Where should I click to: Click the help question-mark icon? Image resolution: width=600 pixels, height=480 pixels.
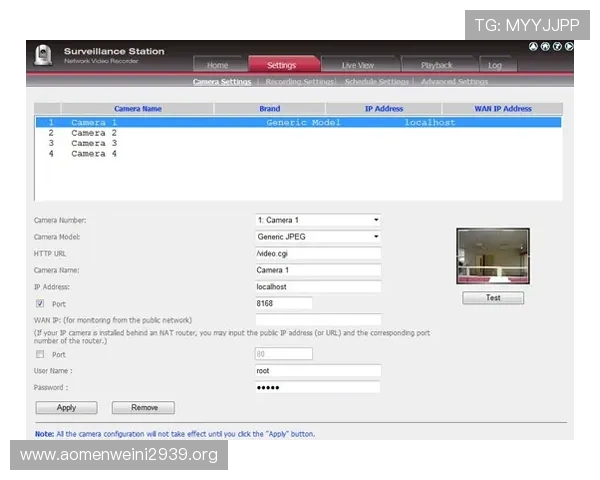pyautogui.click(x=557, y=46)
